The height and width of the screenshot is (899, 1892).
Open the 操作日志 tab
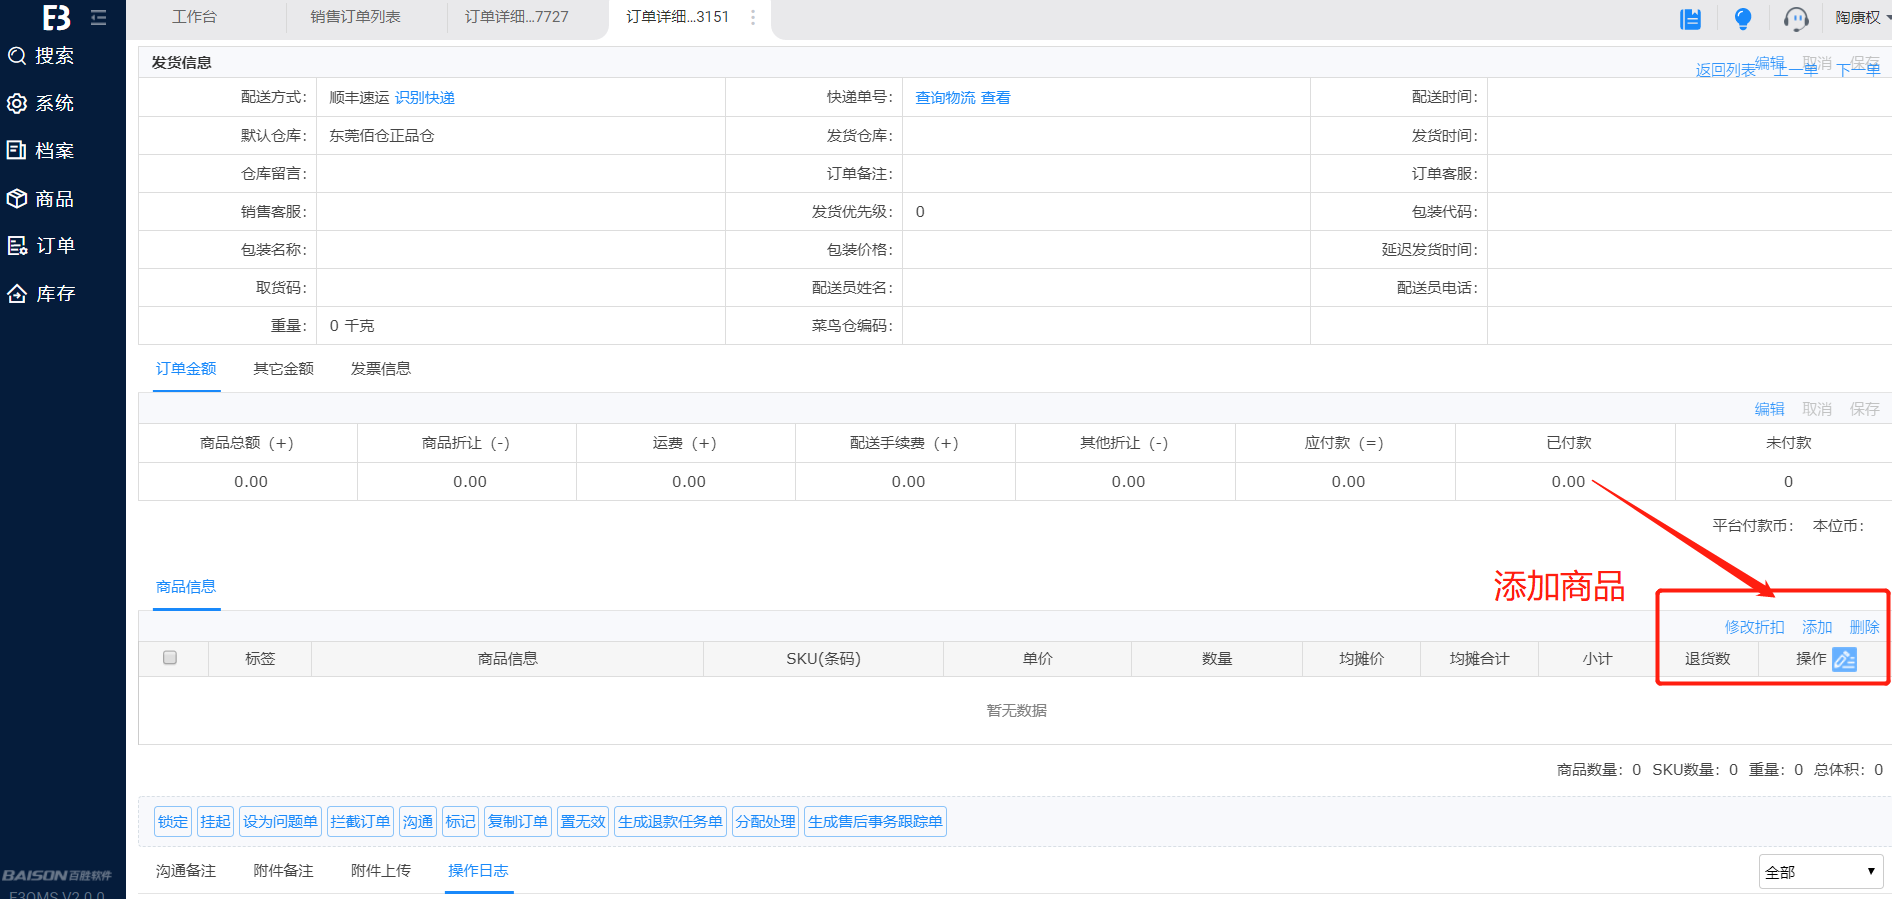(478, 871)
